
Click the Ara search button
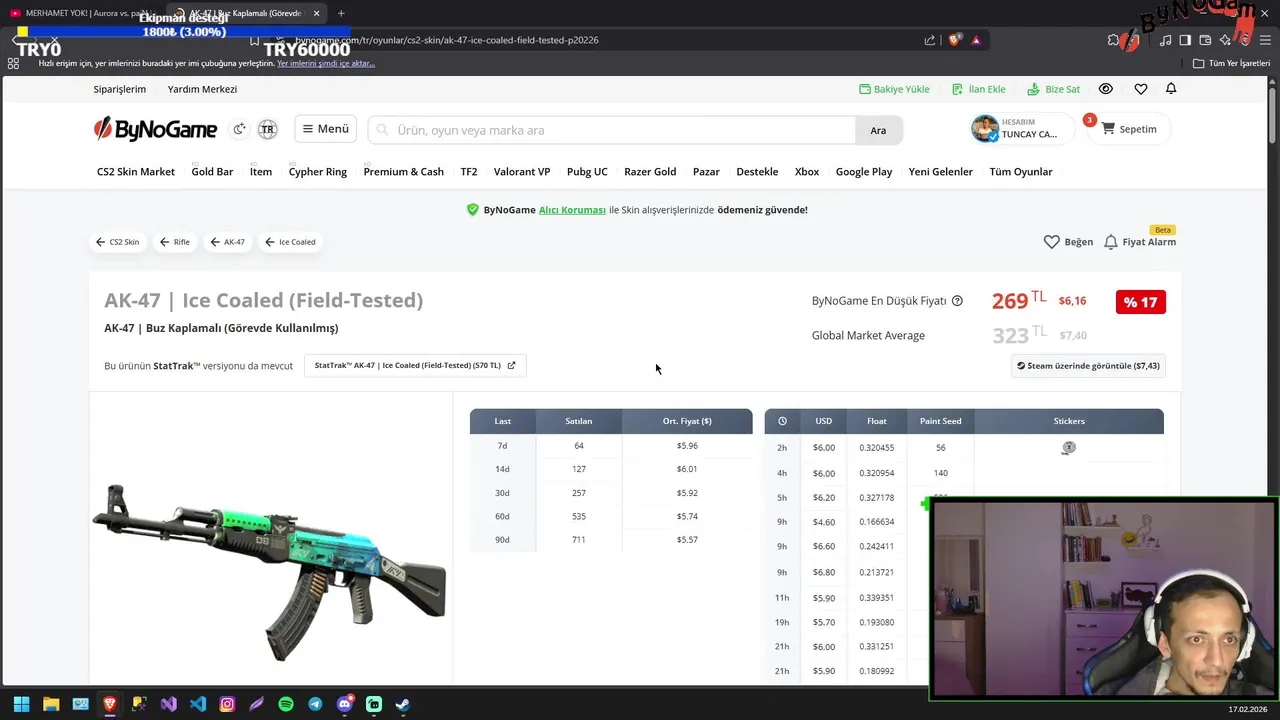click(878, 130)
